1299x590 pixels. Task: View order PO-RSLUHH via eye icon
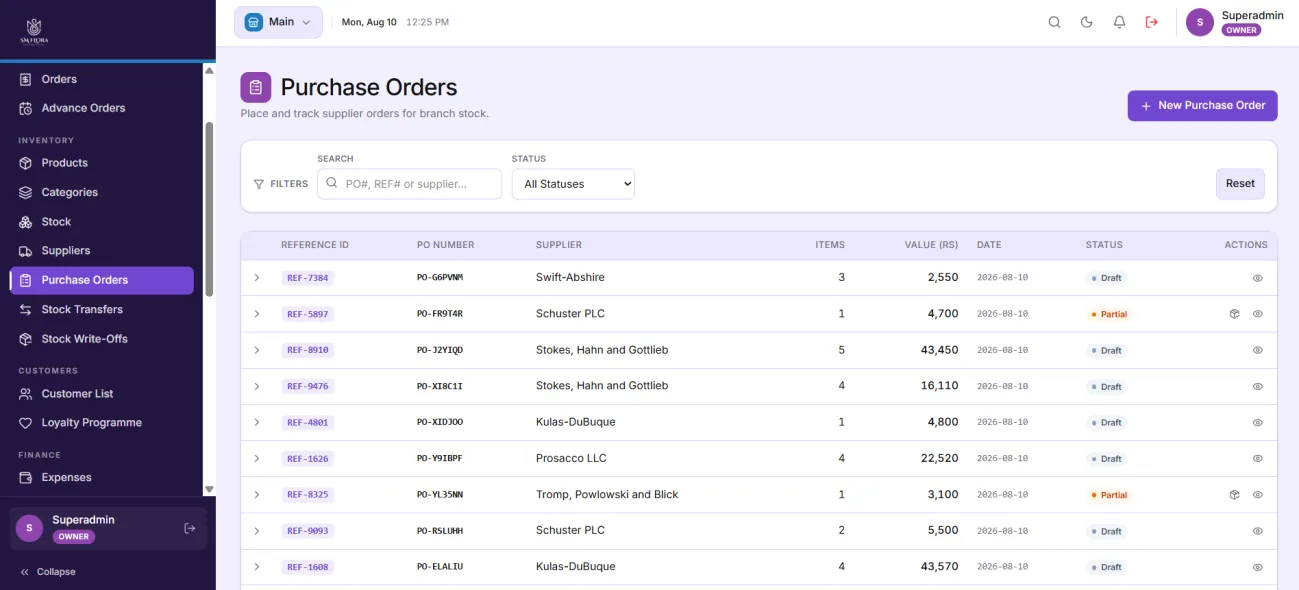pyautogui.click(x=1258, y=531)
